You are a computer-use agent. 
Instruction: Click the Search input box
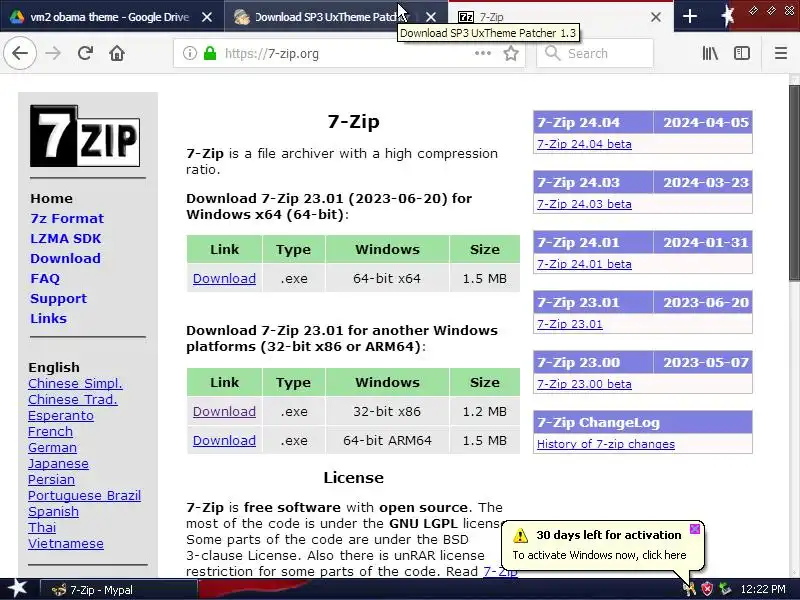[x=594, y=53]
